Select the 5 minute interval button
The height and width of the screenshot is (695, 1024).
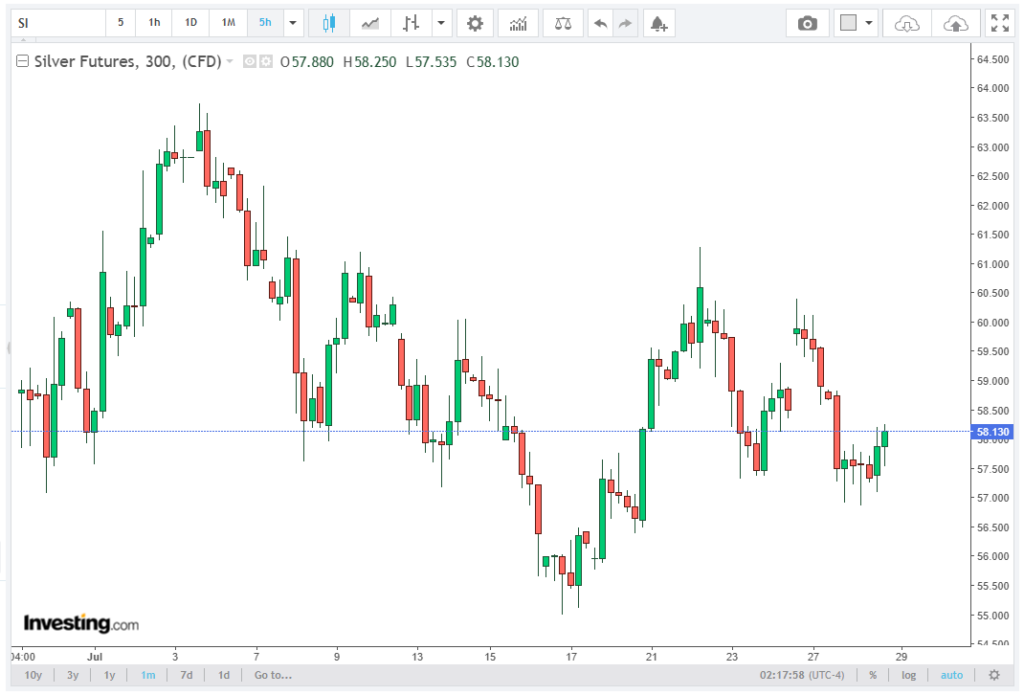[x=120, y=23]
